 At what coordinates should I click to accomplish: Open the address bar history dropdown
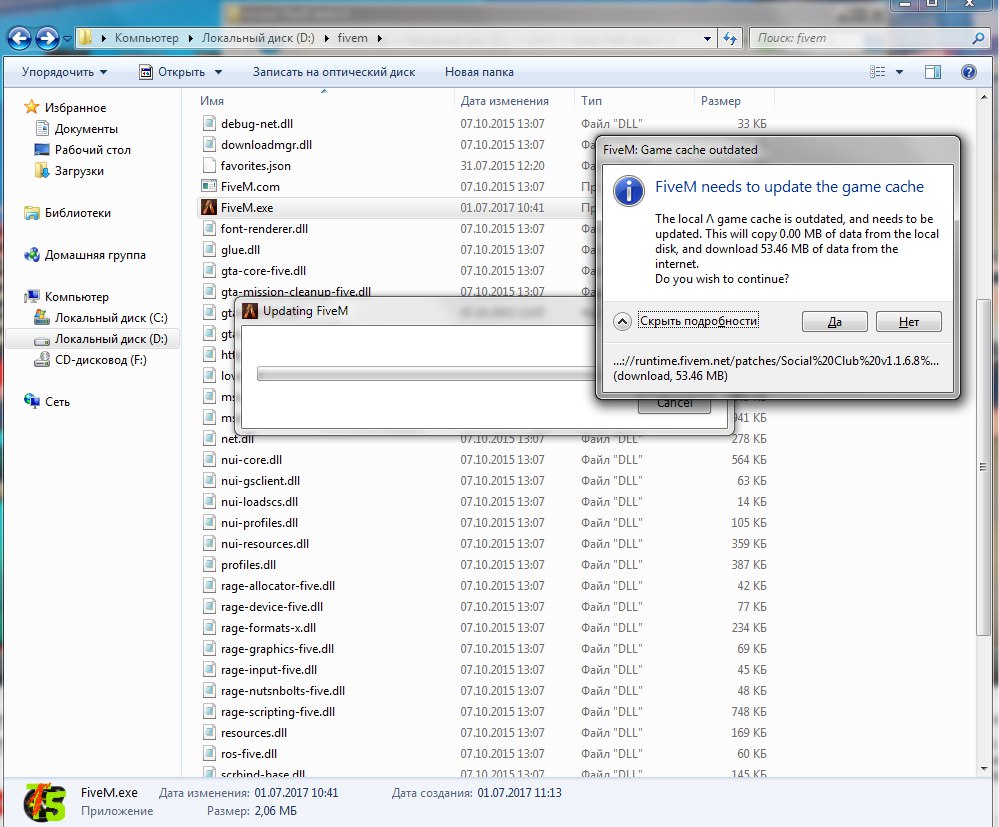point(707,38)
